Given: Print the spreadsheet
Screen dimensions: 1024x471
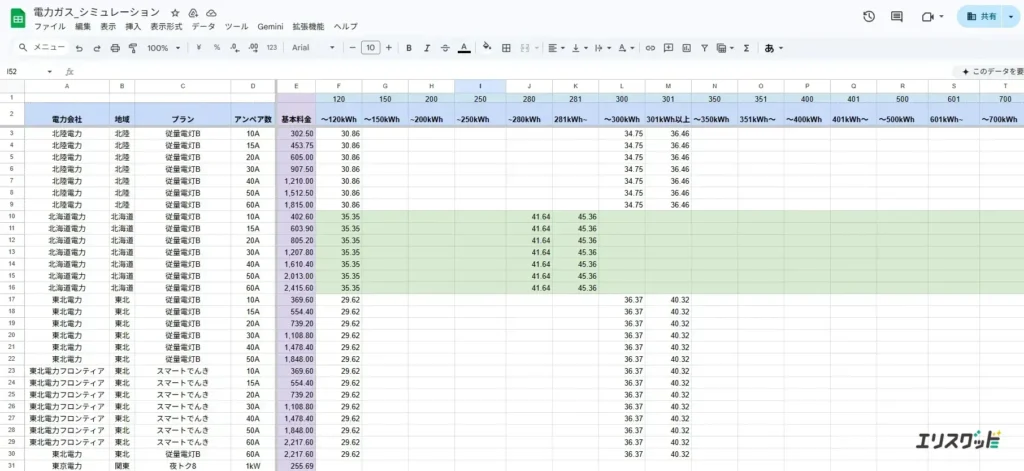Looking at the screenshot, I should pos(115,48).
